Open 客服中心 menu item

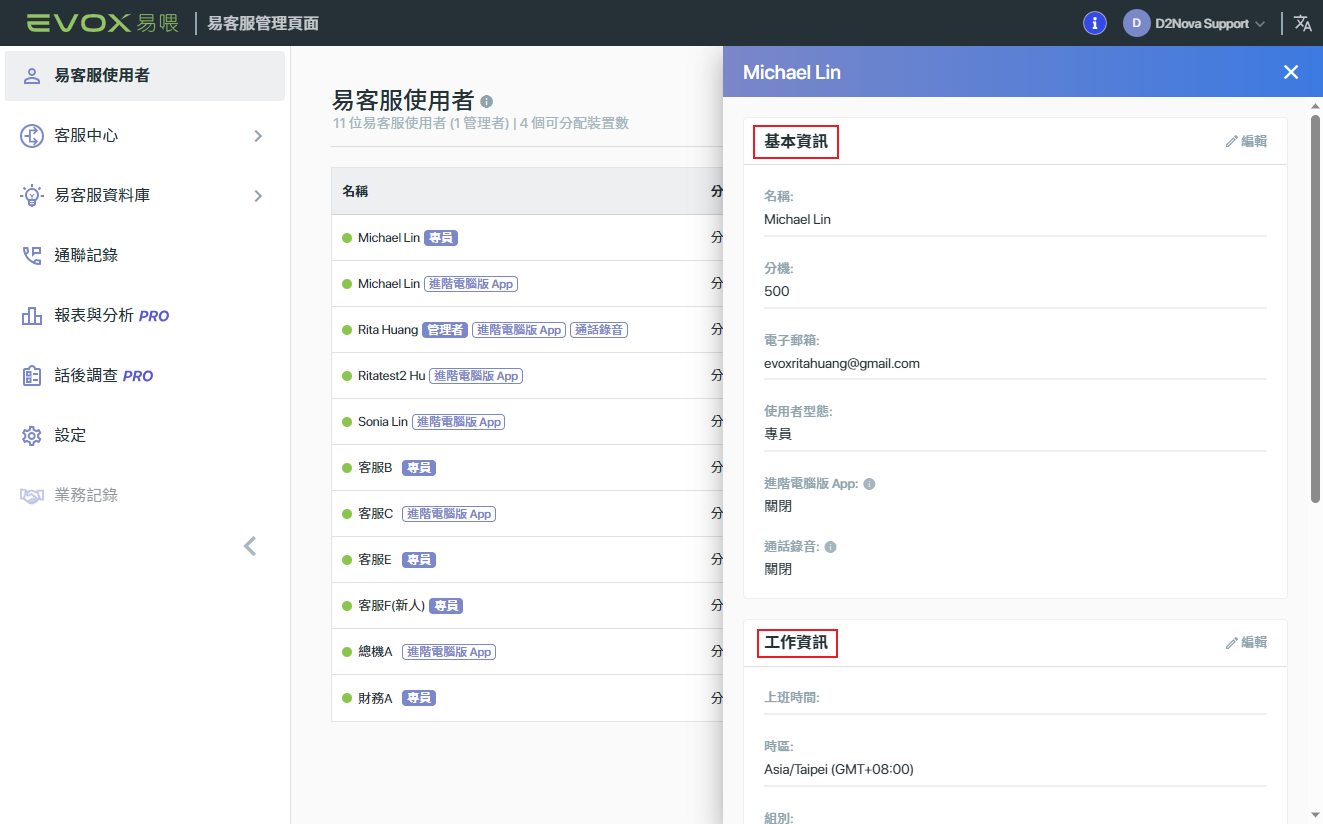(x=145, y=136)
